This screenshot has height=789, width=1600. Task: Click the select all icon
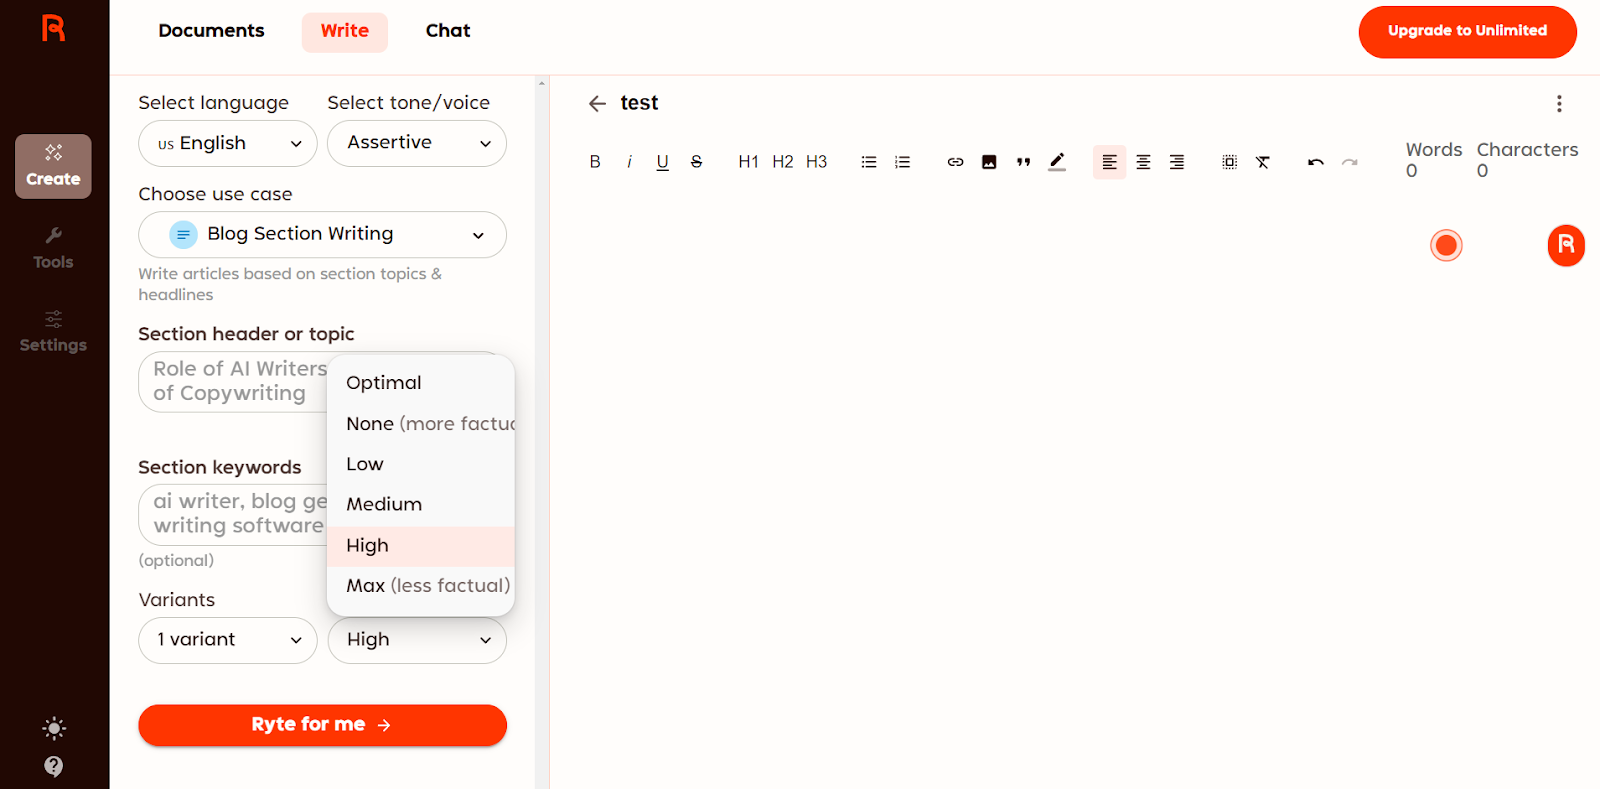click(x=1229, y=162)
